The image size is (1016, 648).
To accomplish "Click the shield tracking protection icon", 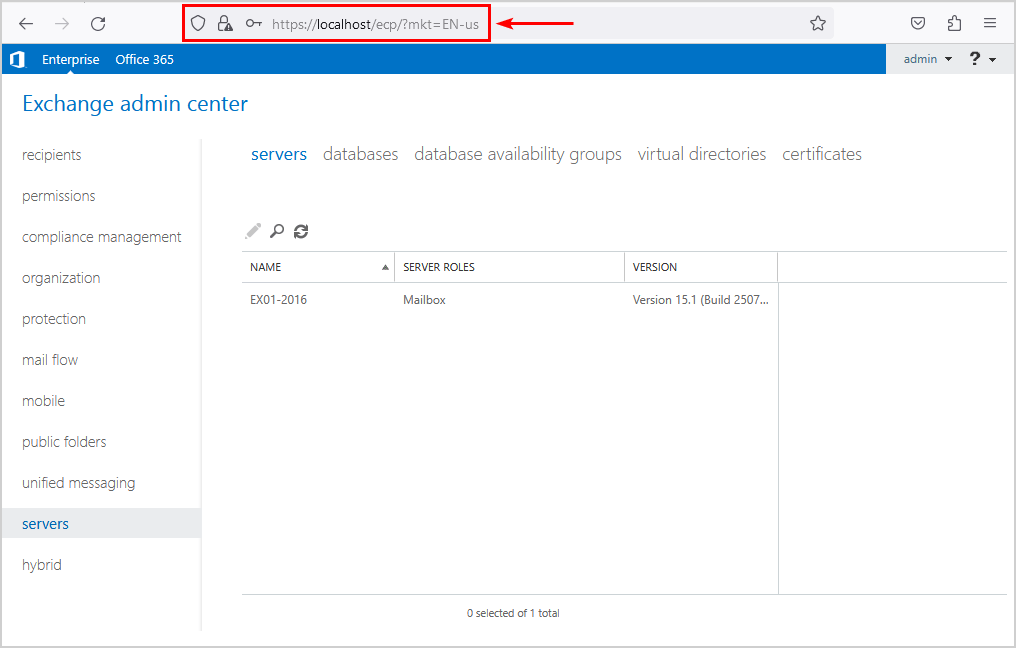I will tap(198, 24).
